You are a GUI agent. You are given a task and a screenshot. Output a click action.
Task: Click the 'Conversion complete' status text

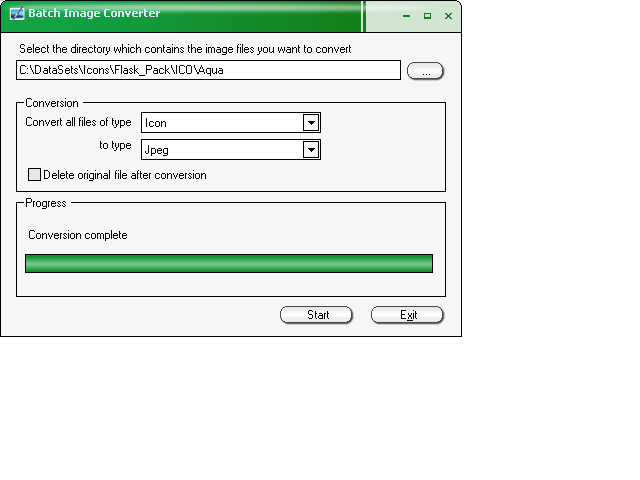coord(78,235)
